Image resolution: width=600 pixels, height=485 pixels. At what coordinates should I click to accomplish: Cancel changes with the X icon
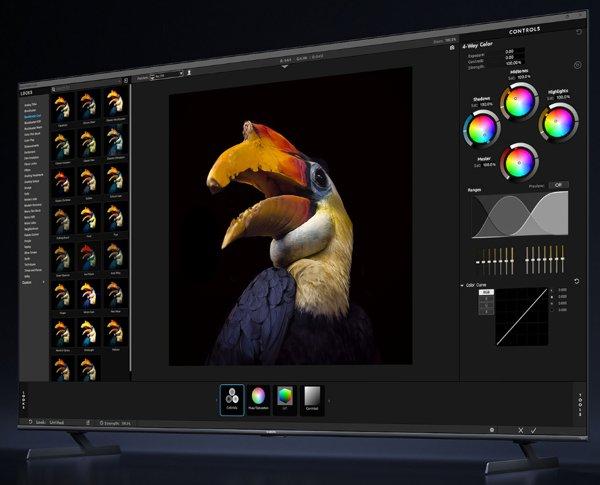520,430
